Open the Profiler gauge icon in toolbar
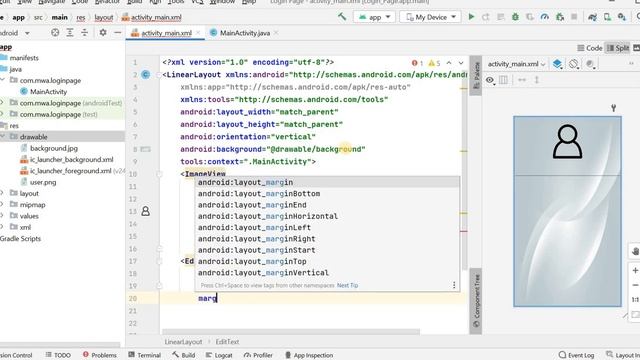Viewport: 640px width, 360px height. (x=544, y=17)
